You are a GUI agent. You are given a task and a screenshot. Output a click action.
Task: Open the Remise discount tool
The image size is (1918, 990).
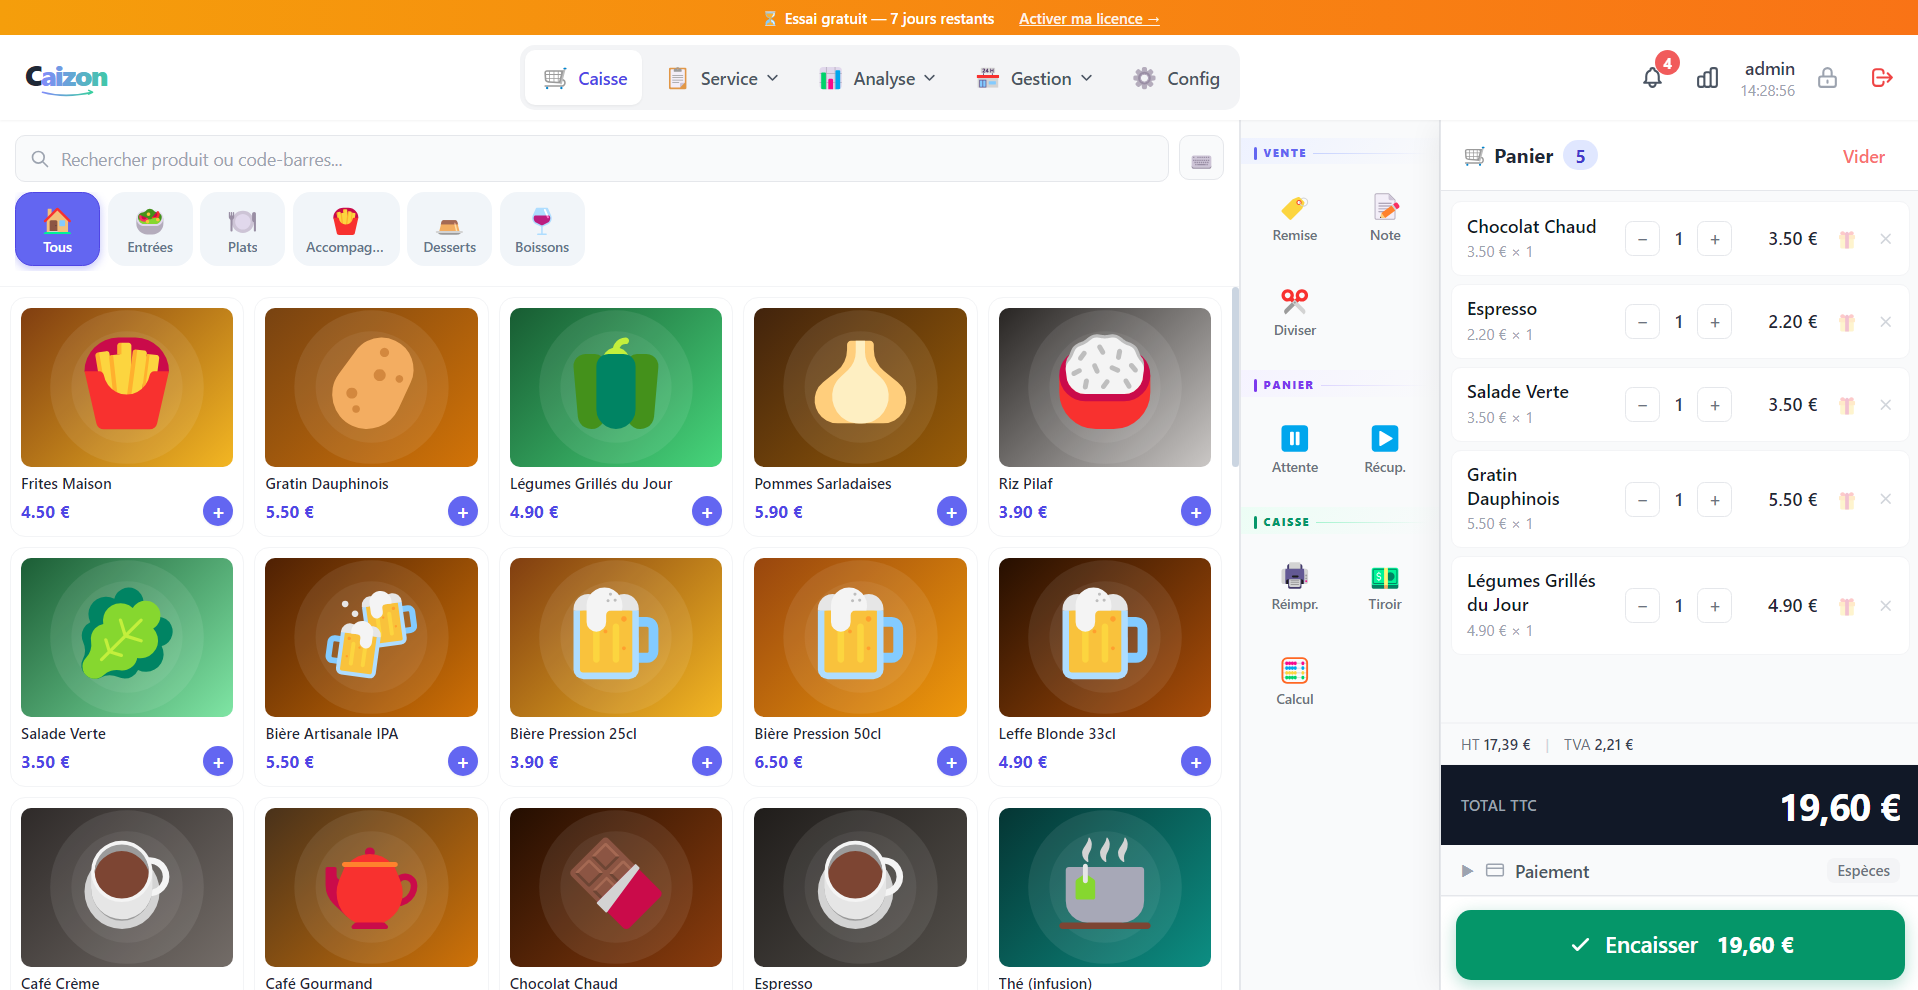(1294, 219)
